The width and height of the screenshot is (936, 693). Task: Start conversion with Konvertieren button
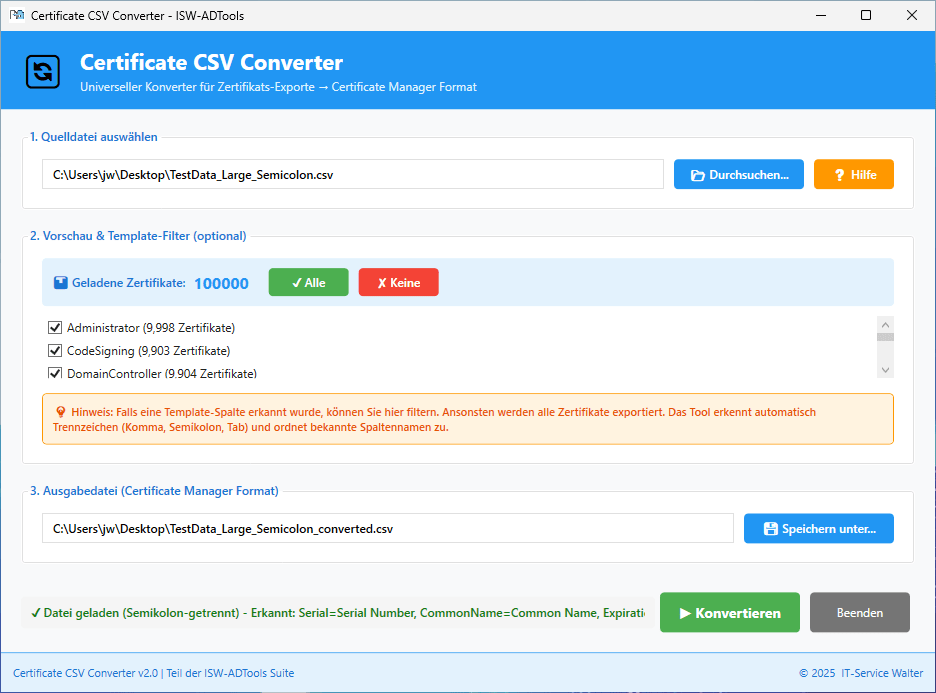click(x=729, y=613)
